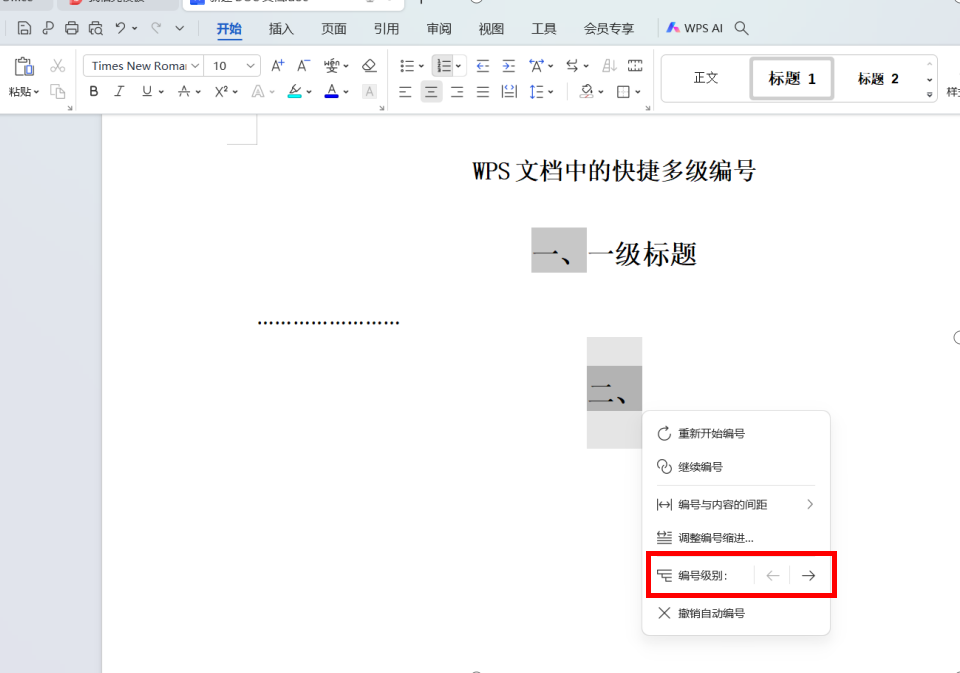Toggle Italic formatting
The image size is (960, 673).
click(x=119, y=92)
